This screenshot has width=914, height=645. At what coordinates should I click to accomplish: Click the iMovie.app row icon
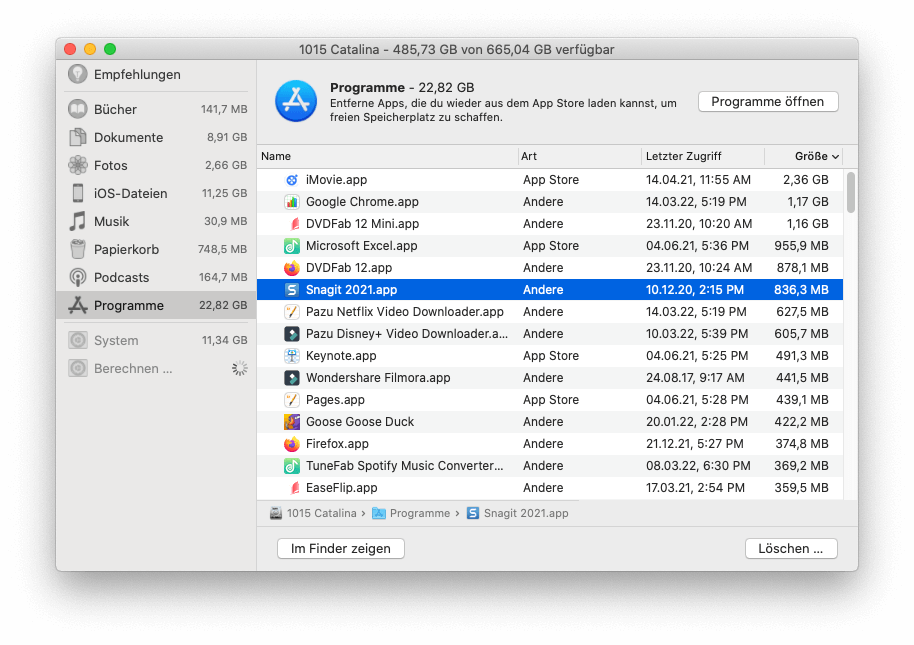coord(291,179)
